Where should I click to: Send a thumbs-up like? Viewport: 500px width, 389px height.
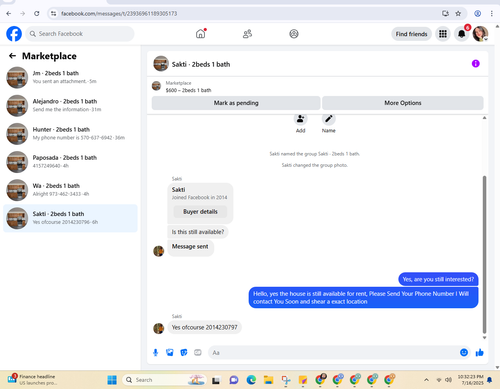click(x=479, y=352)
